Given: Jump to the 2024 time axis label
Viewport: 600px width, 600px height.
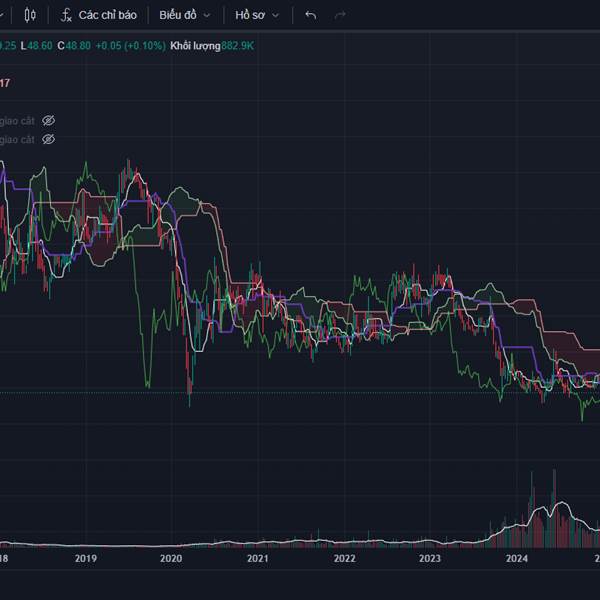Looking at the screenshot, I should [x=516, y=559].
